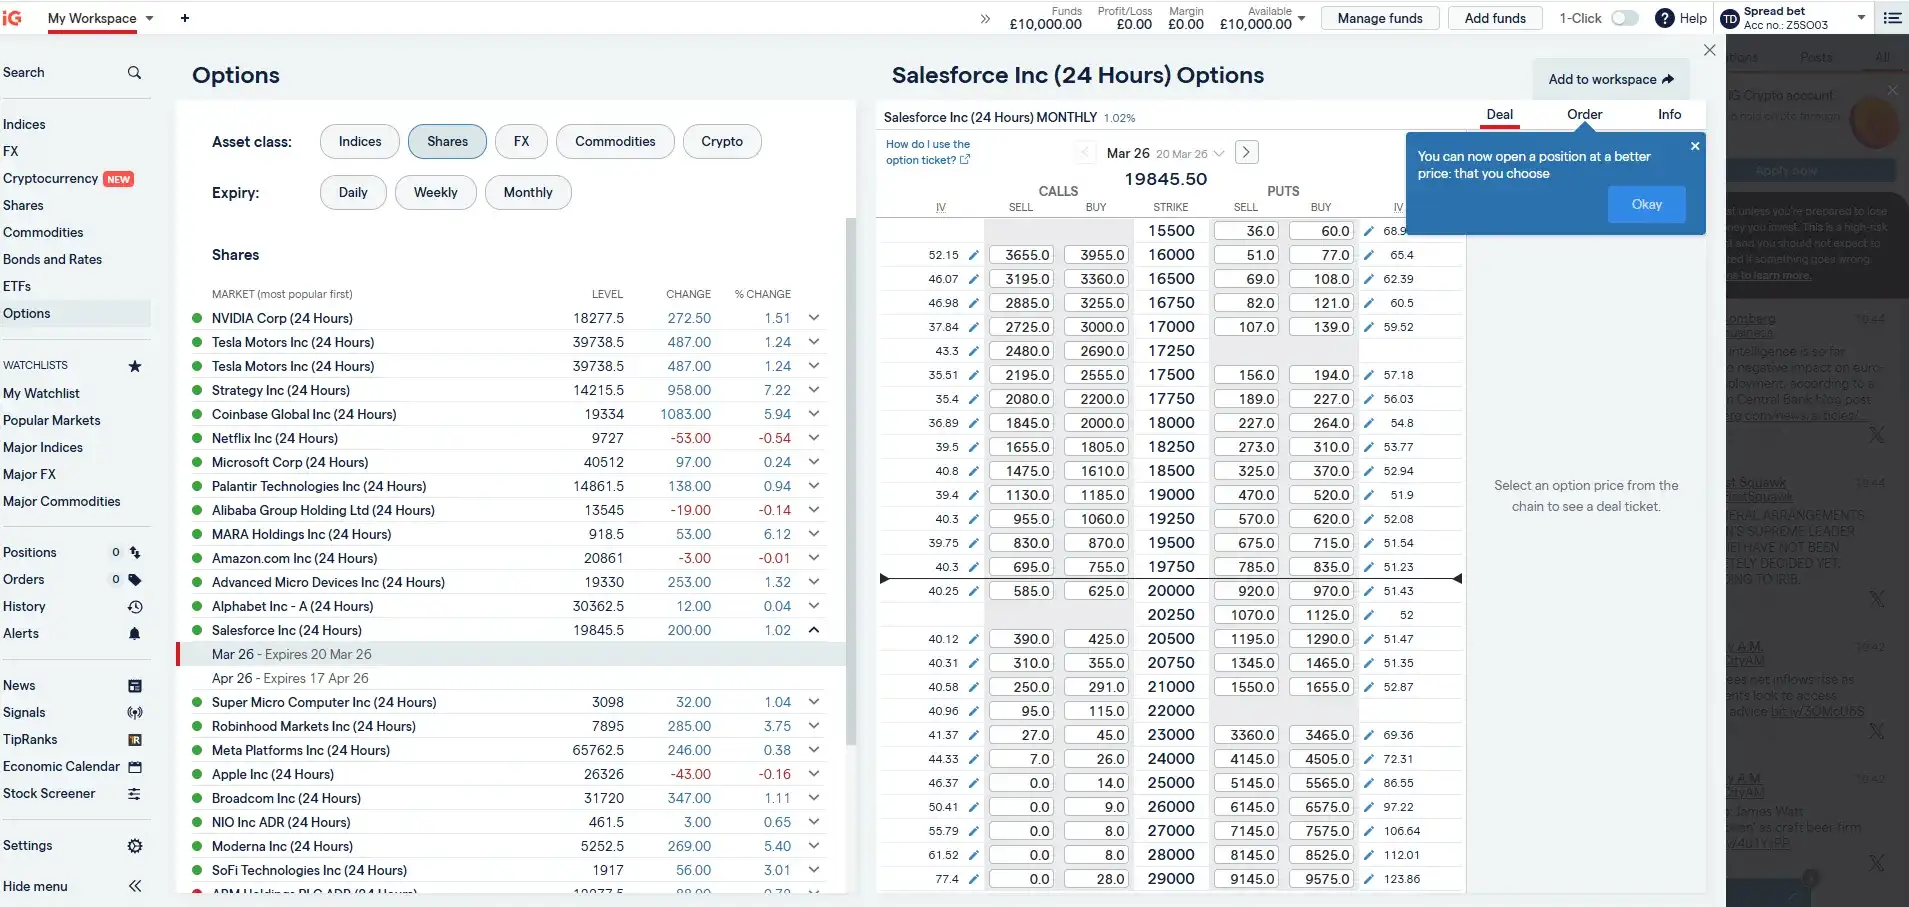The image size is (1909, 907).
Task: Open the History clock icon
Action: coord(135,607)
